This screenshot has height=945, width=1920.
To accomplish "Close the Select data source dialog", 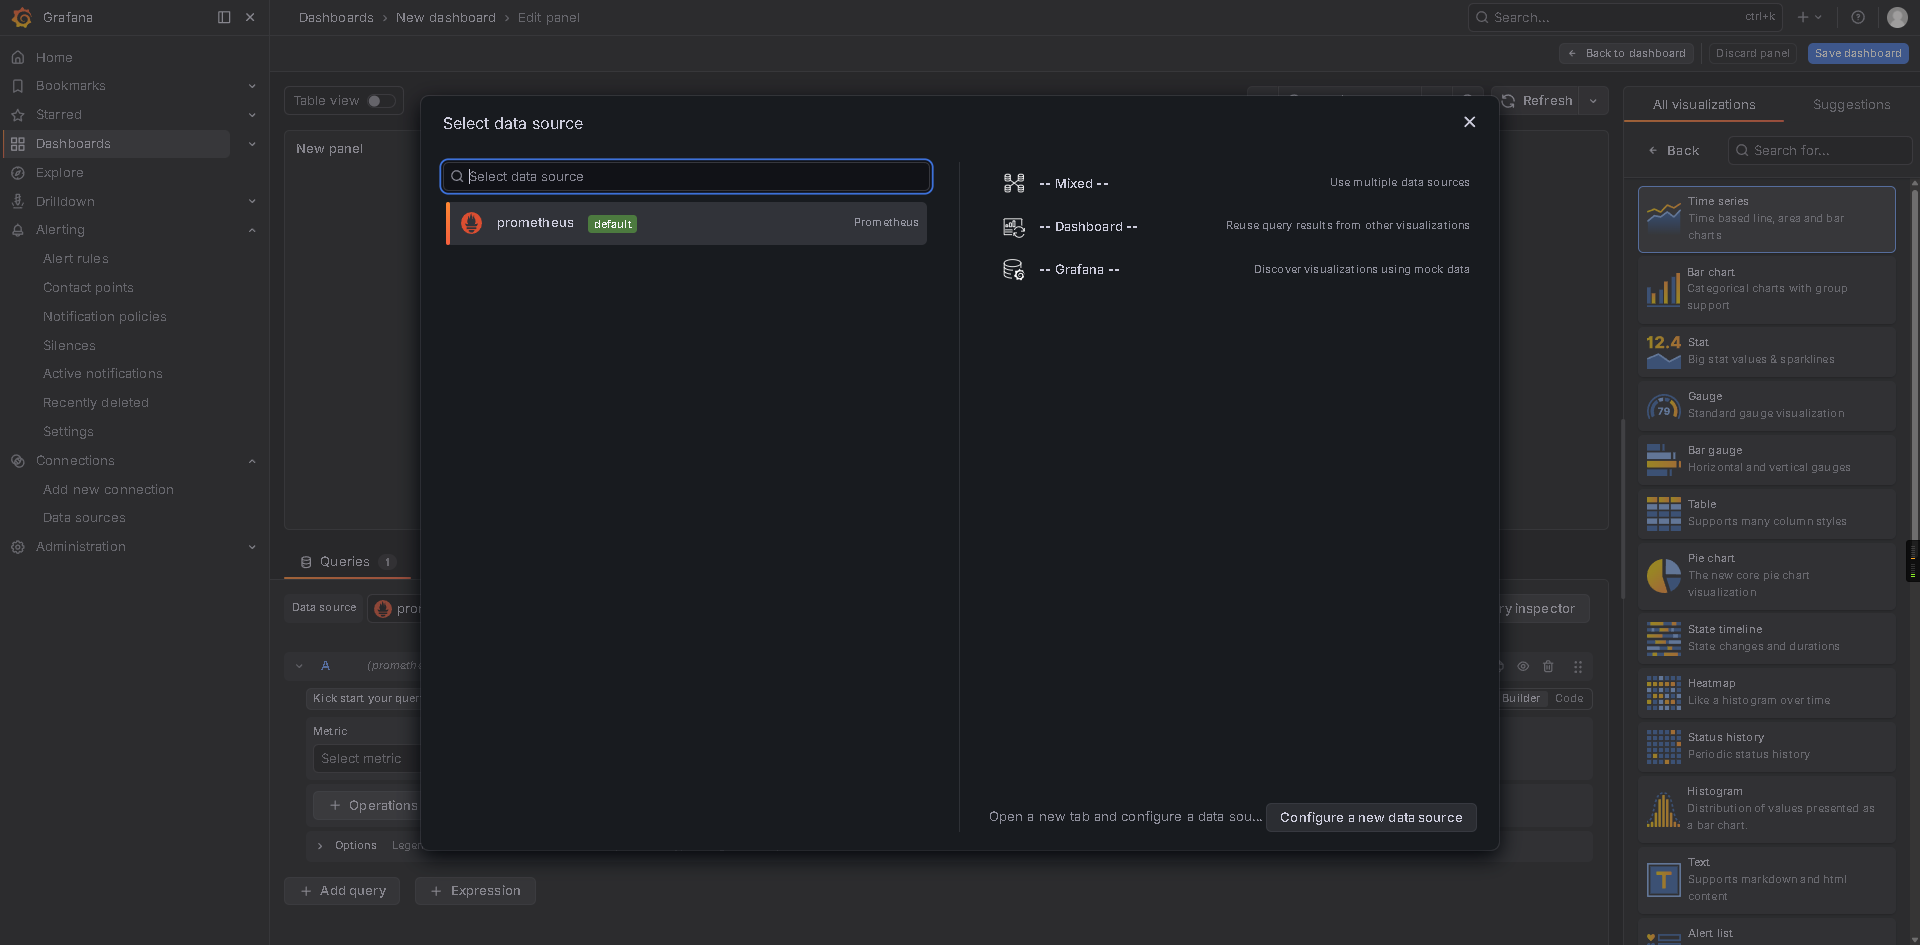I will click(x=1469, y=122).
